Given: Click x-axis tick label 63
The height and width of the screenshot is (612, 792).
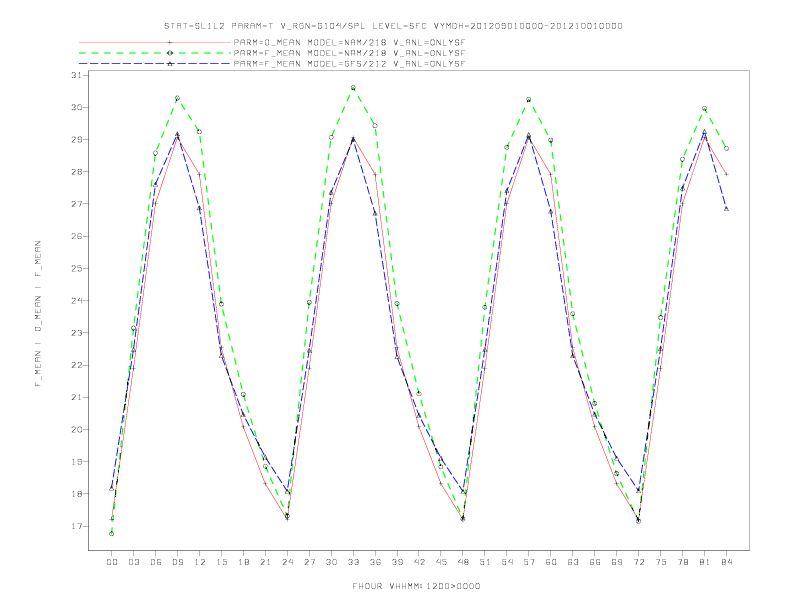Looking at the screenshot, I should [573, 562].
